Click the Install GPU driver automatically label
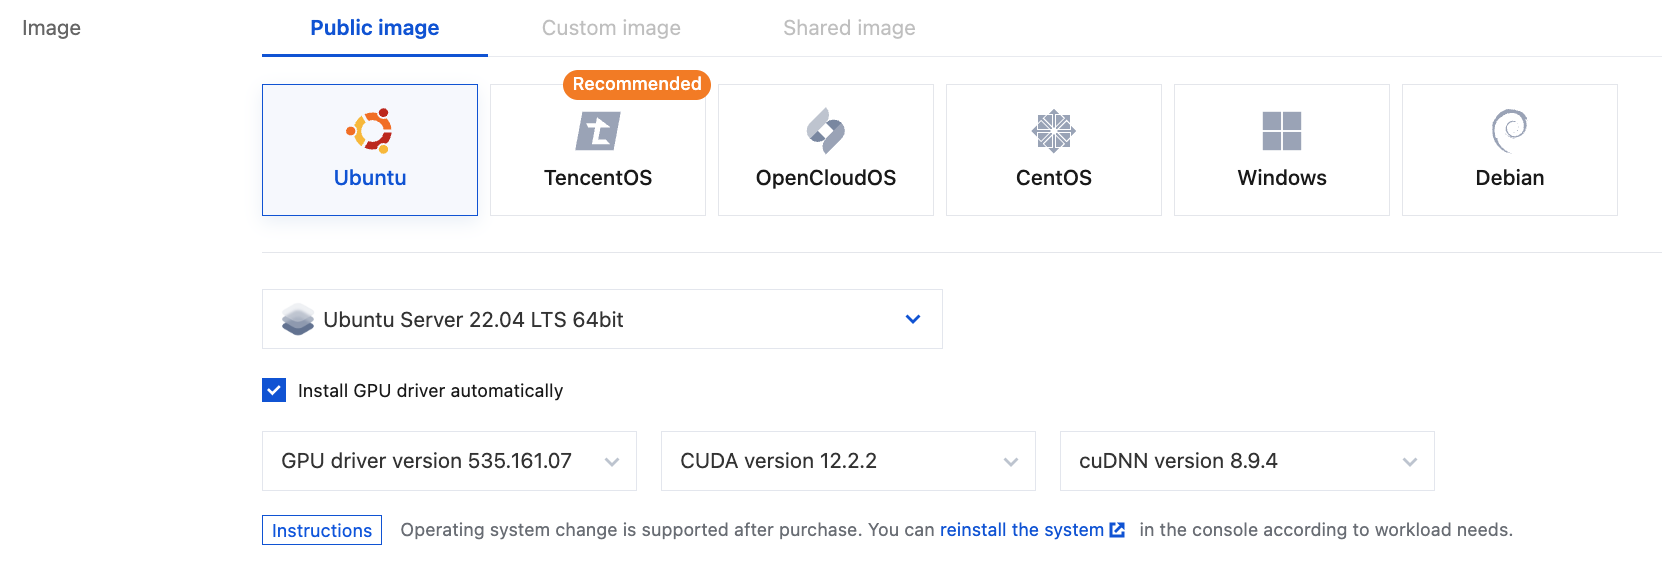Screen dimensions: 1662x578 430,391
